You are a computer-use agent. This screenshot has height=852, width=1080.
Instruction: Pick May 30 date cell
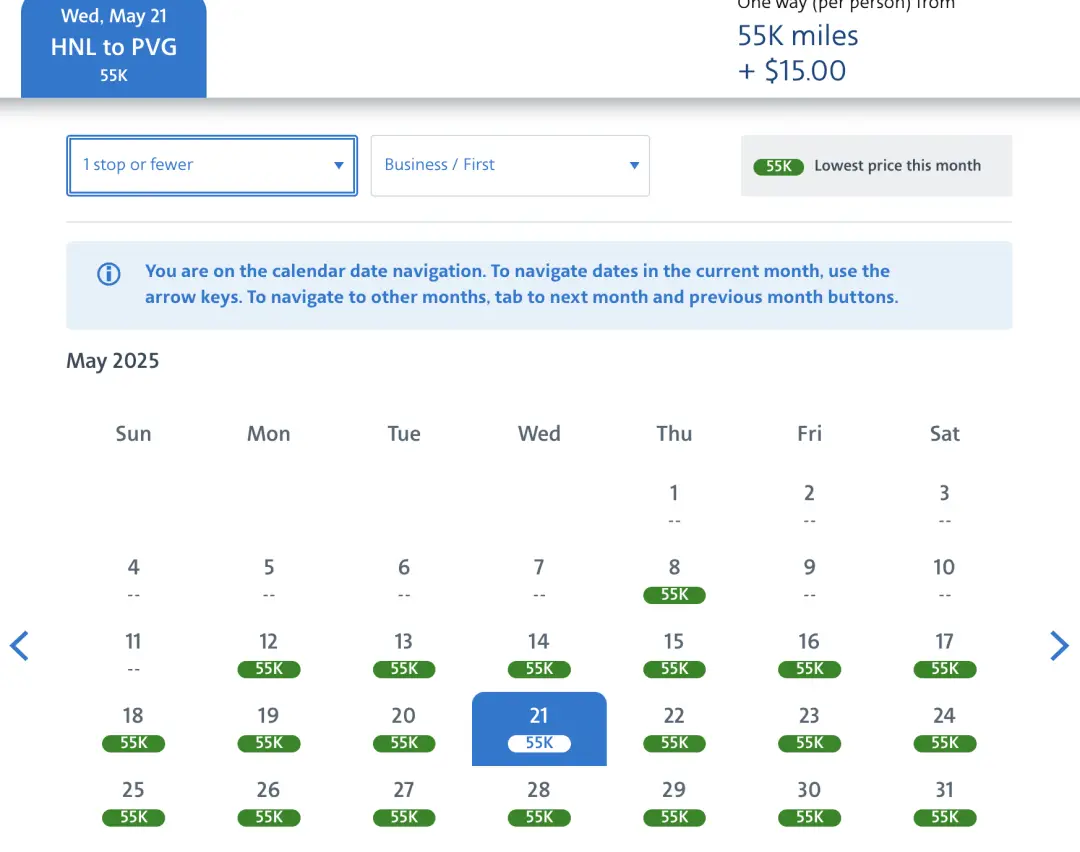click(x=809, y=802)
